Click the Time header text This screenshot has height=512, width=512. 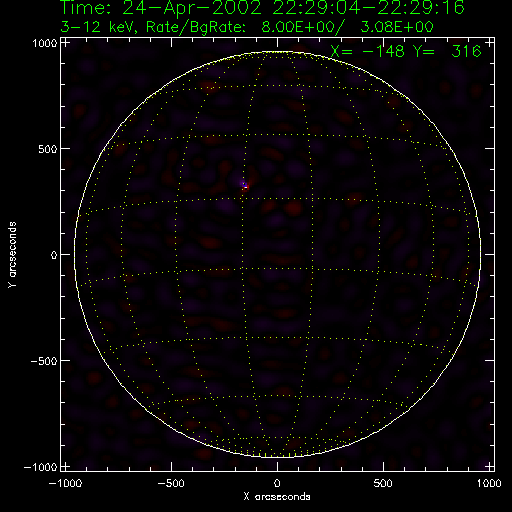[x=262, y=8]
